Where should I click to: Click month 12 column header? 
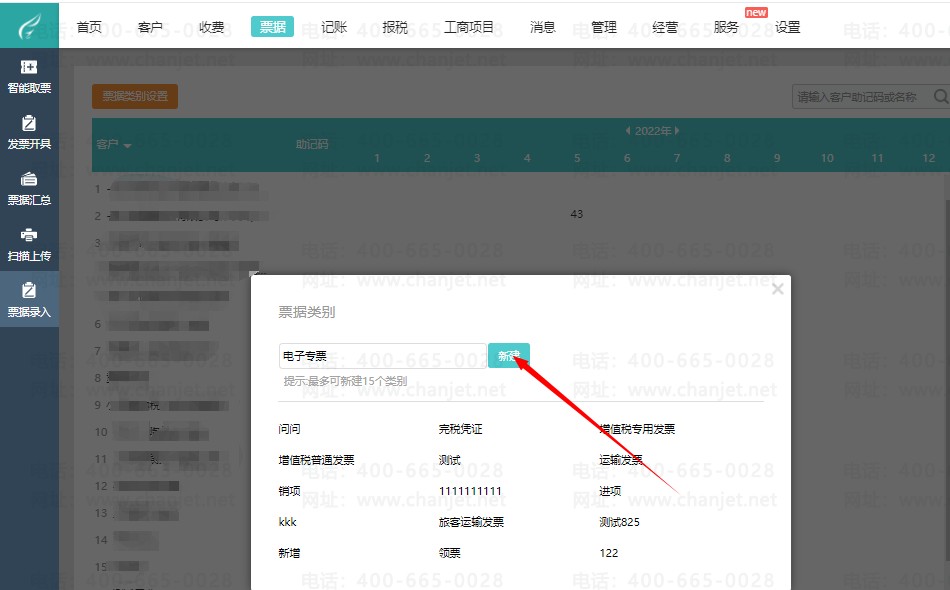pos(928,158)
